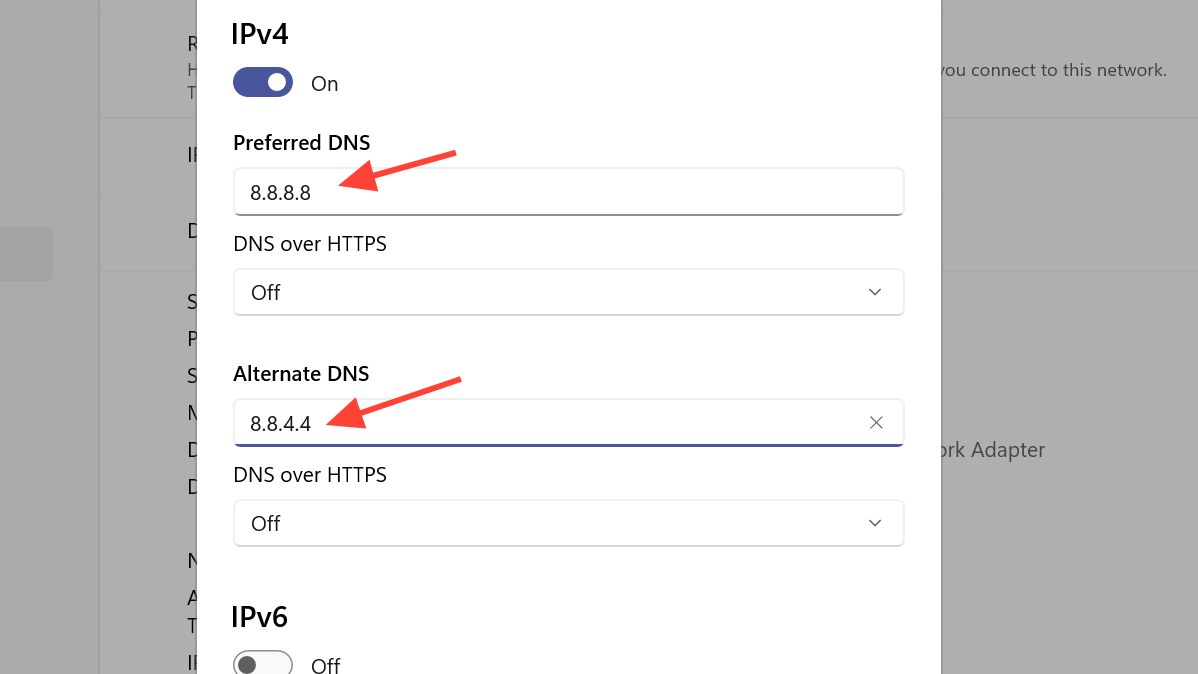The image size is (1198, 674).
Task: Click DNS over HTTPS label below Alternate DNS
Action: point(310,475)
